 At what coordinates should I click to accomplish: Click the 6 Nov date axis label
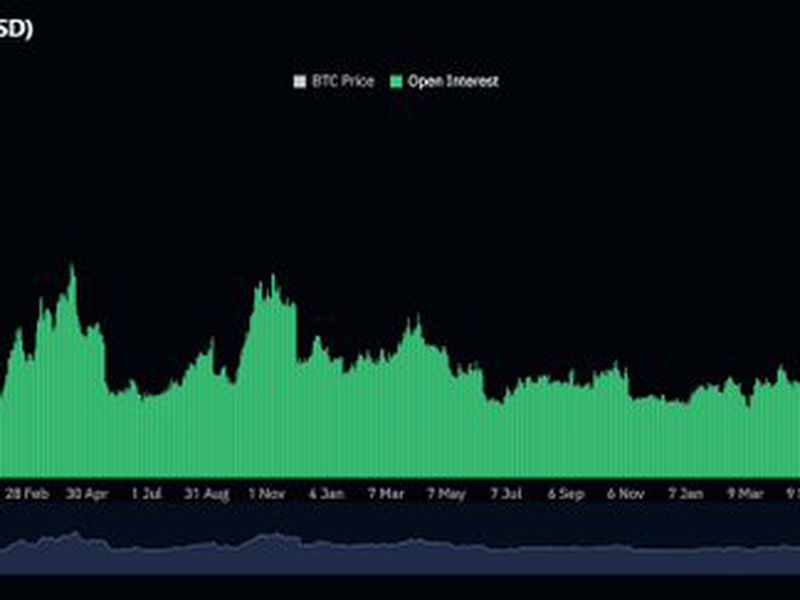(x=626, y=493)
